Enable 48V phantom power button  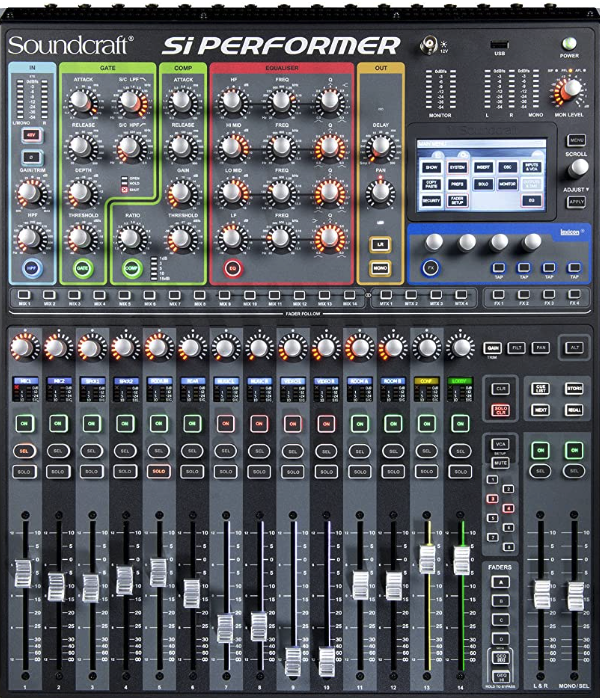[32, 135]
